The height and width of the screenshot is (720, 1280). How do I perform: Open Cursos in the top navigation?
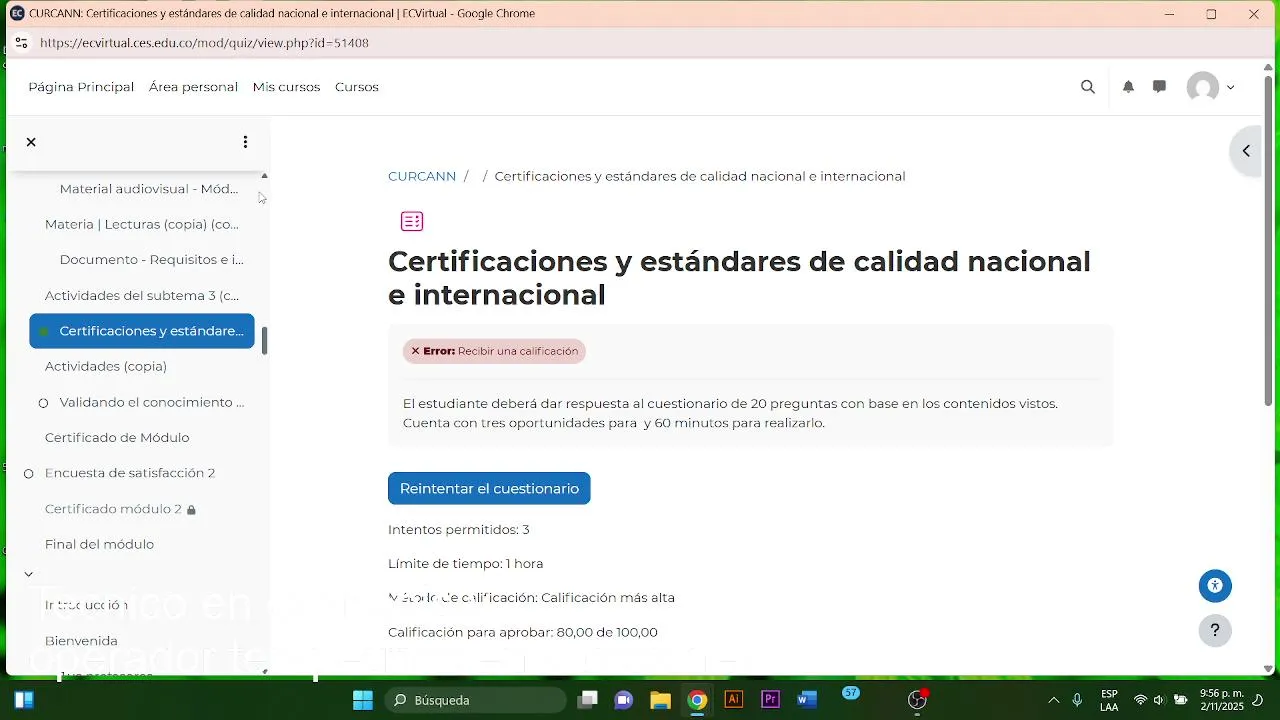coord(357,87)
